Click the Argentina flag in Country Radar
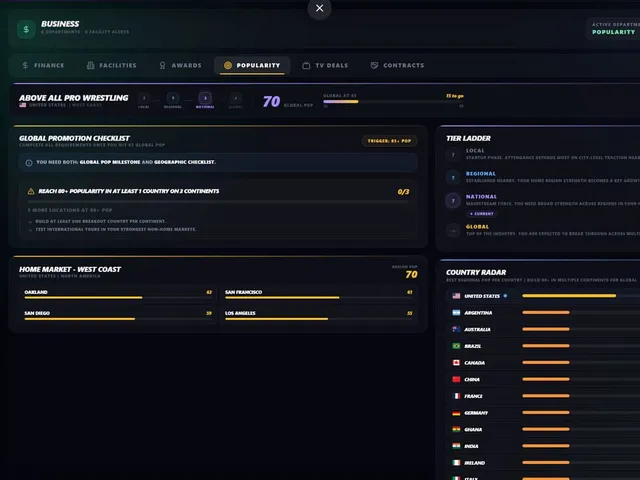The height and width of the screenshot is (480, 640). (x=456, y=313)
